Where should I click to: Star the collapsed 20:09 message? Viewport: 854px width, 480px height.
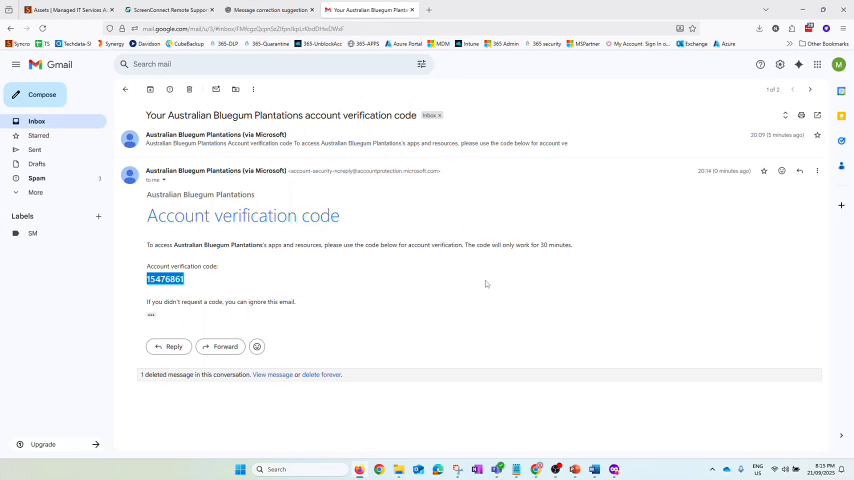pyautogui.click(x=818, y=135)
